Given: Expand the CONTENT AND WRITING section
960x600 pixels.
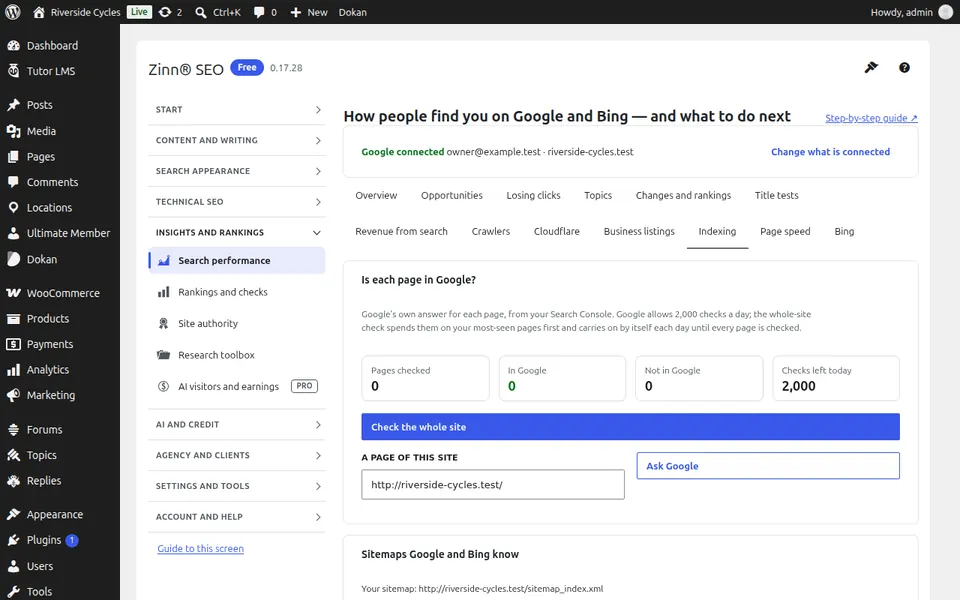Looking at the screenshot, I should pos(237,140).
